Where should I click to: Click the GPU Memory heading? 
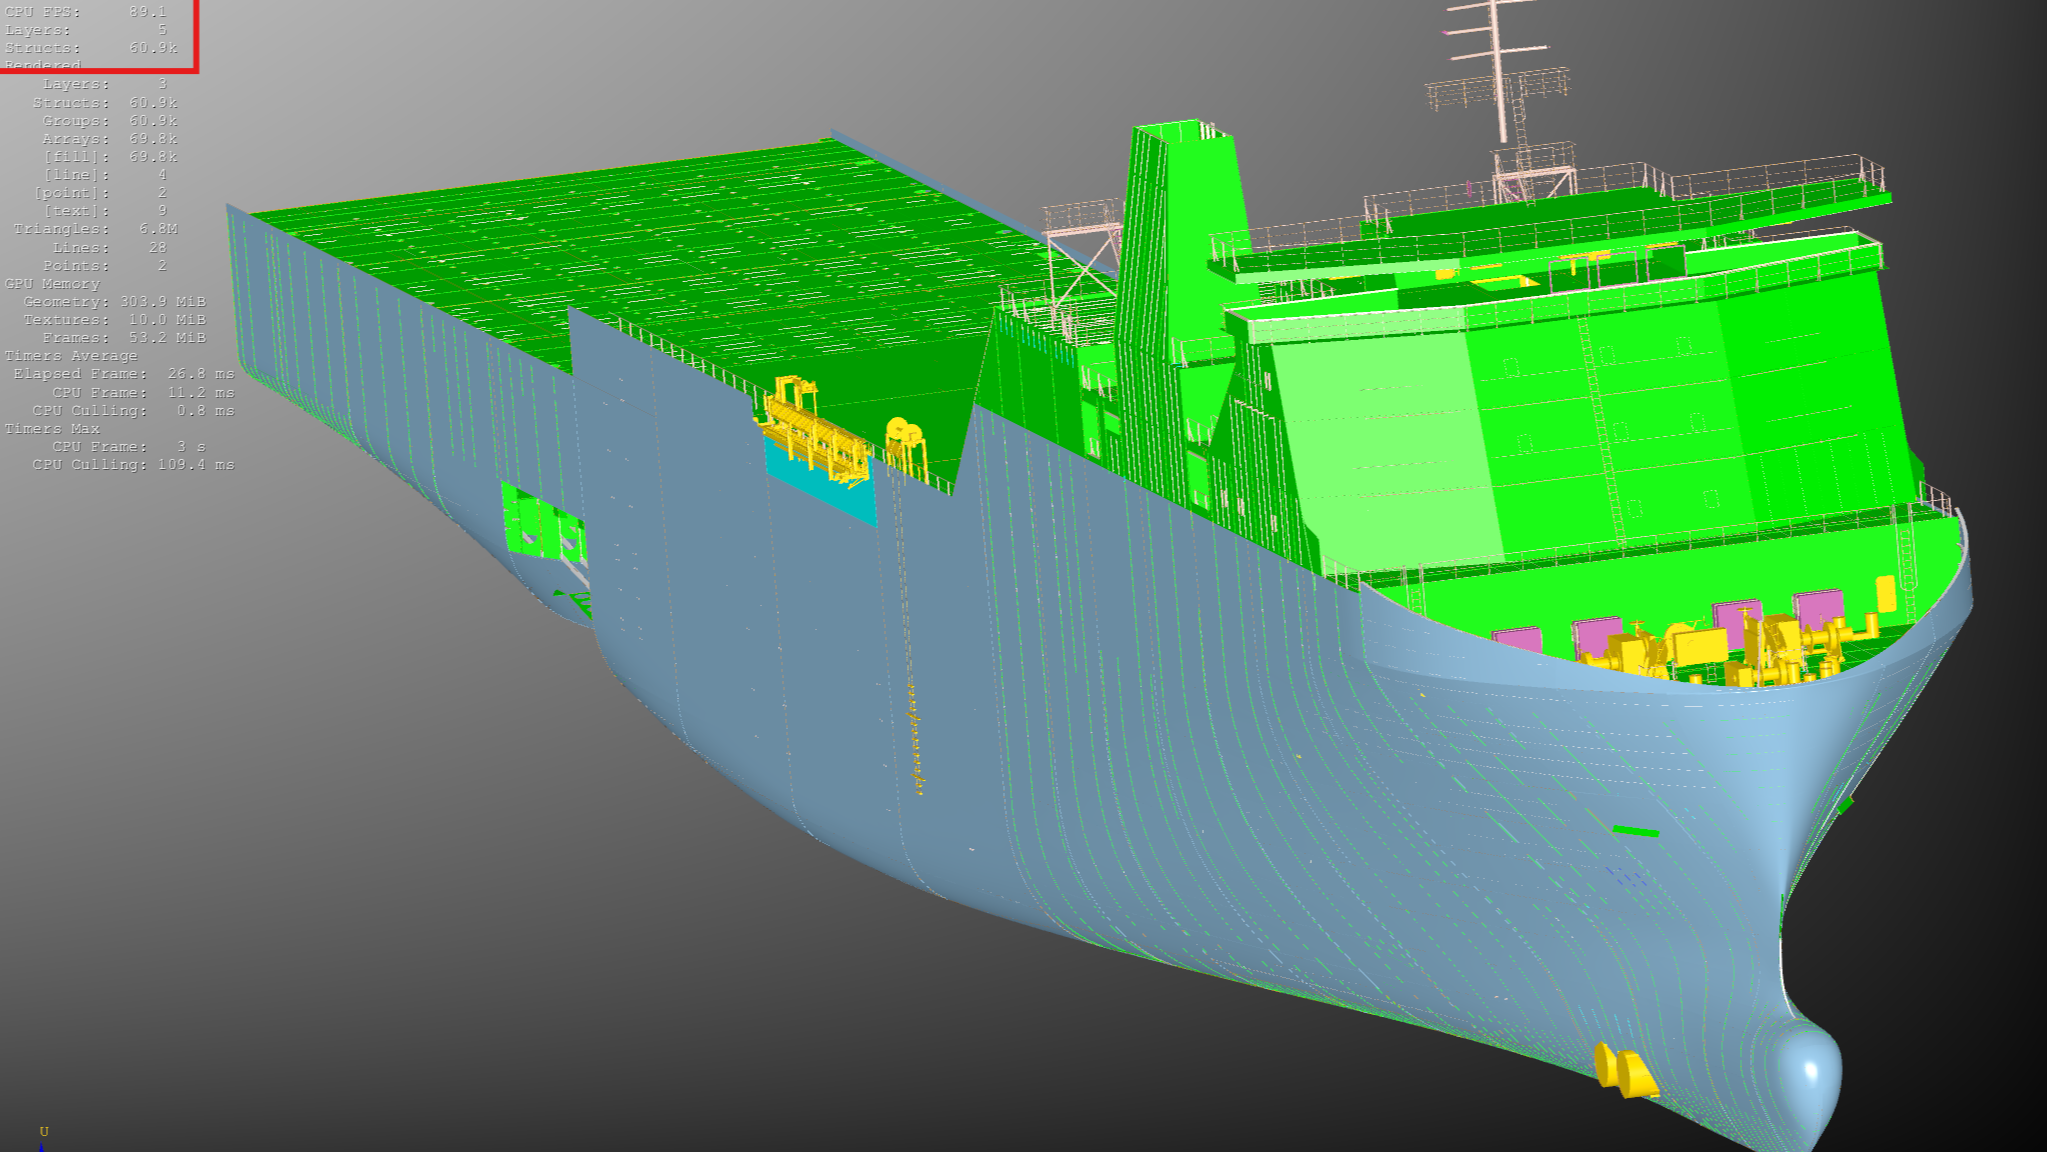pos(52,284)
